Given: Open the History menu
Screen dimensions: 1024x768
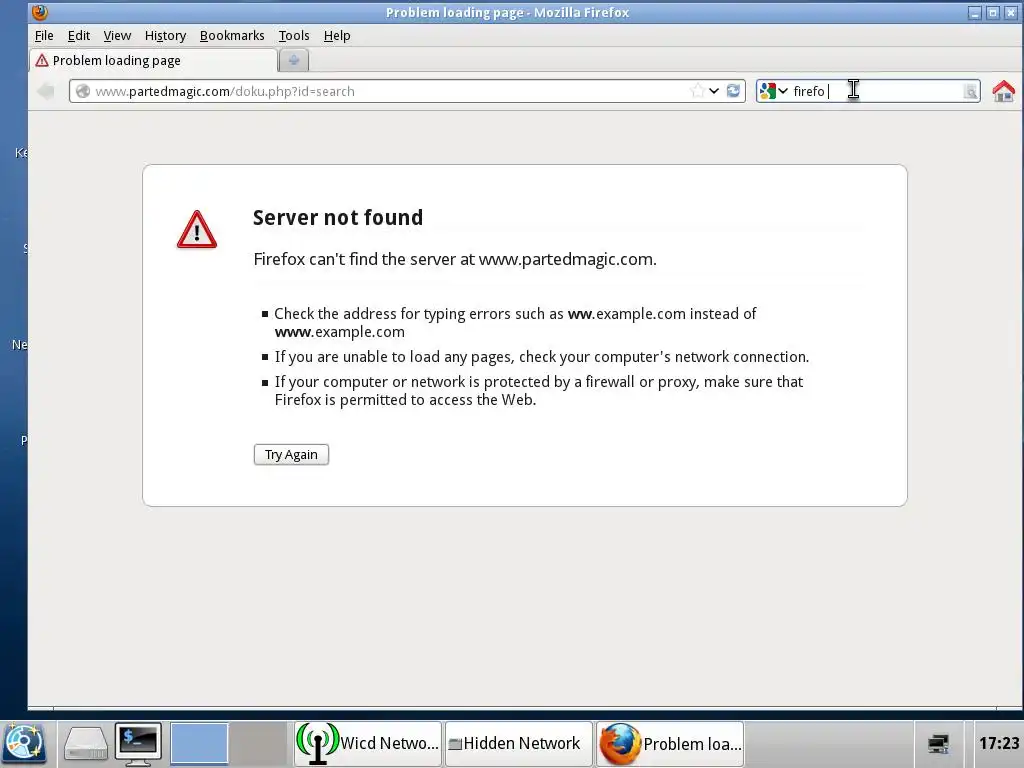Looking at the screenshot, I should coord(165,35).
